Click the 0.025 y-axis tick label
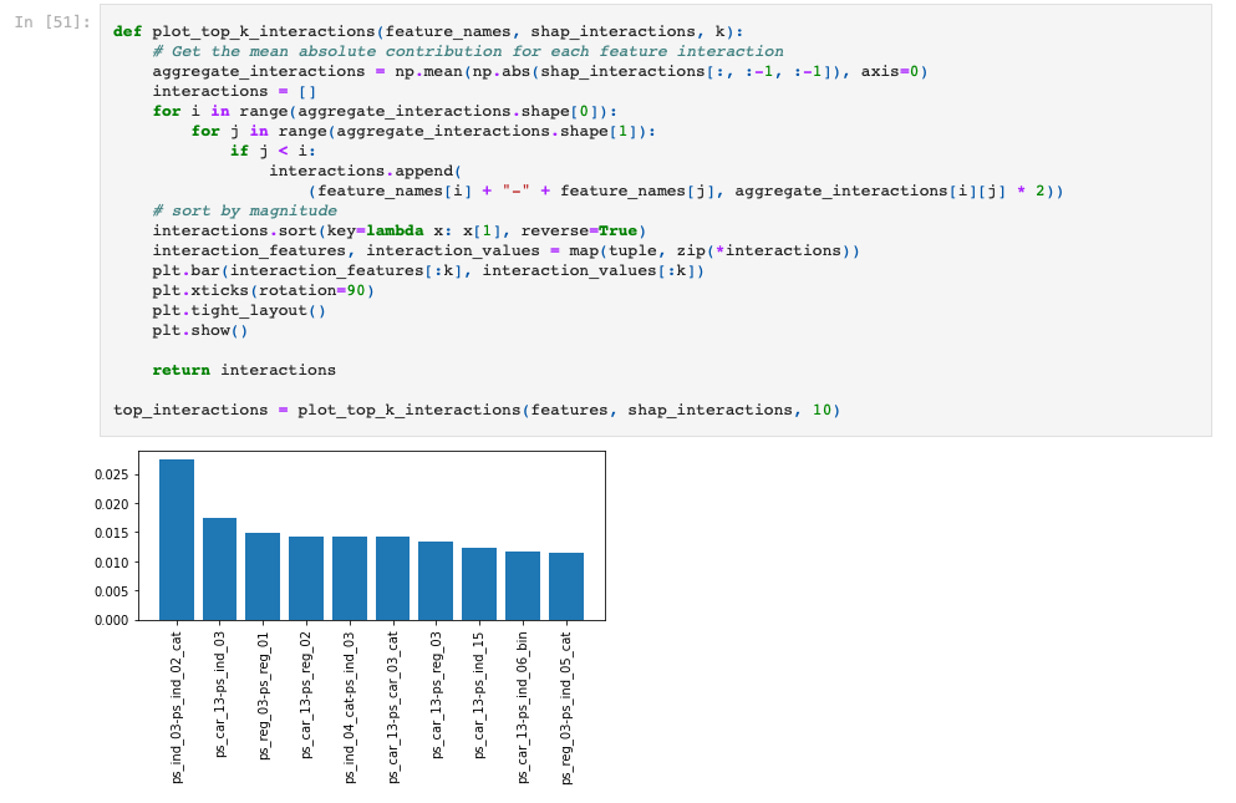Viewport: 1236px width, 803px height. (112, 475)
